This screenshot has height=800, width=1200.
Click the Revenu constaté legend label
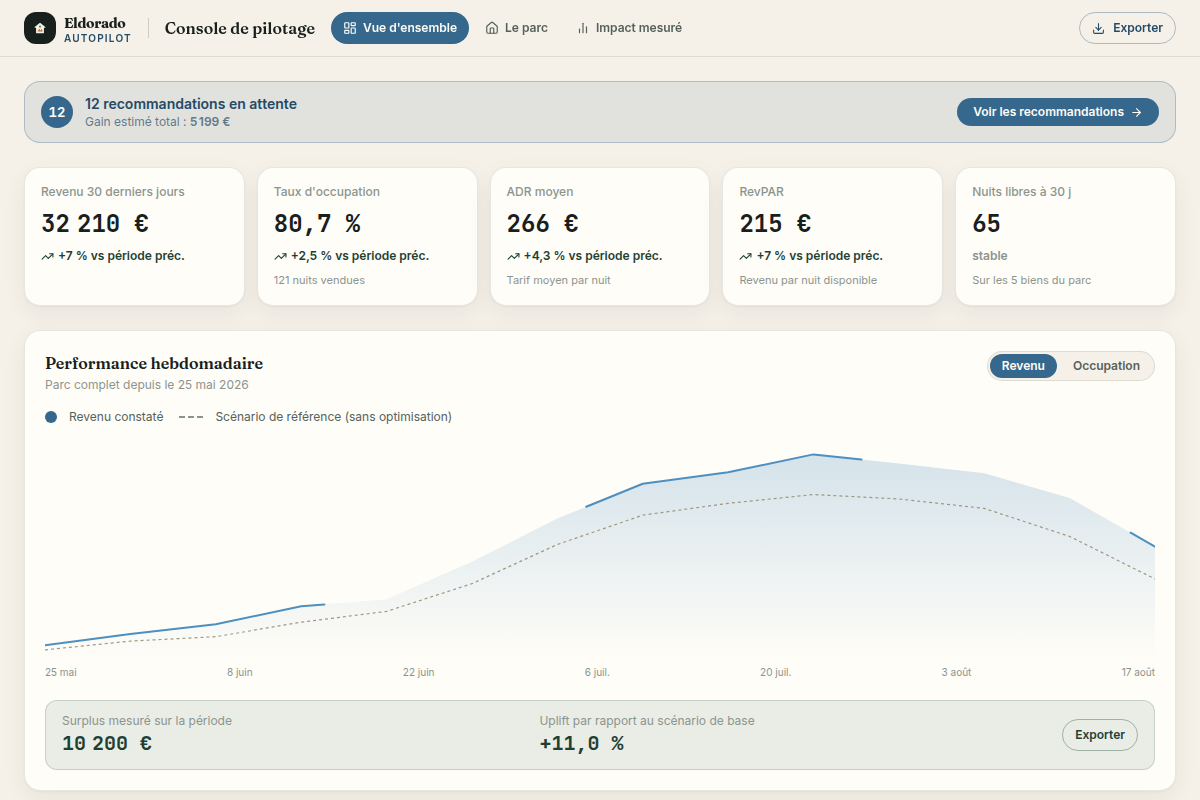116,417
